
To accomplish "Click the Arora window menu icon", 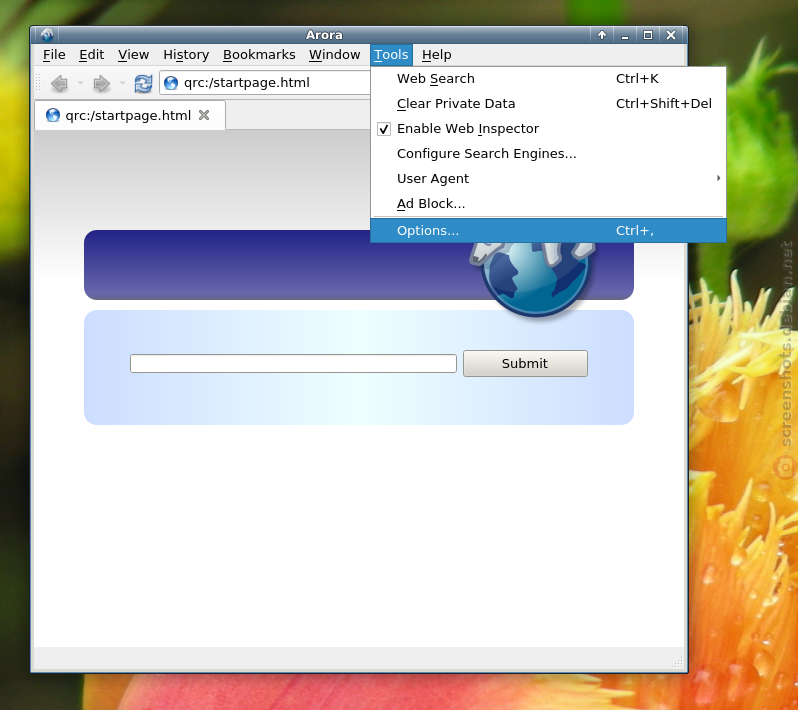I will pos(47,35).
